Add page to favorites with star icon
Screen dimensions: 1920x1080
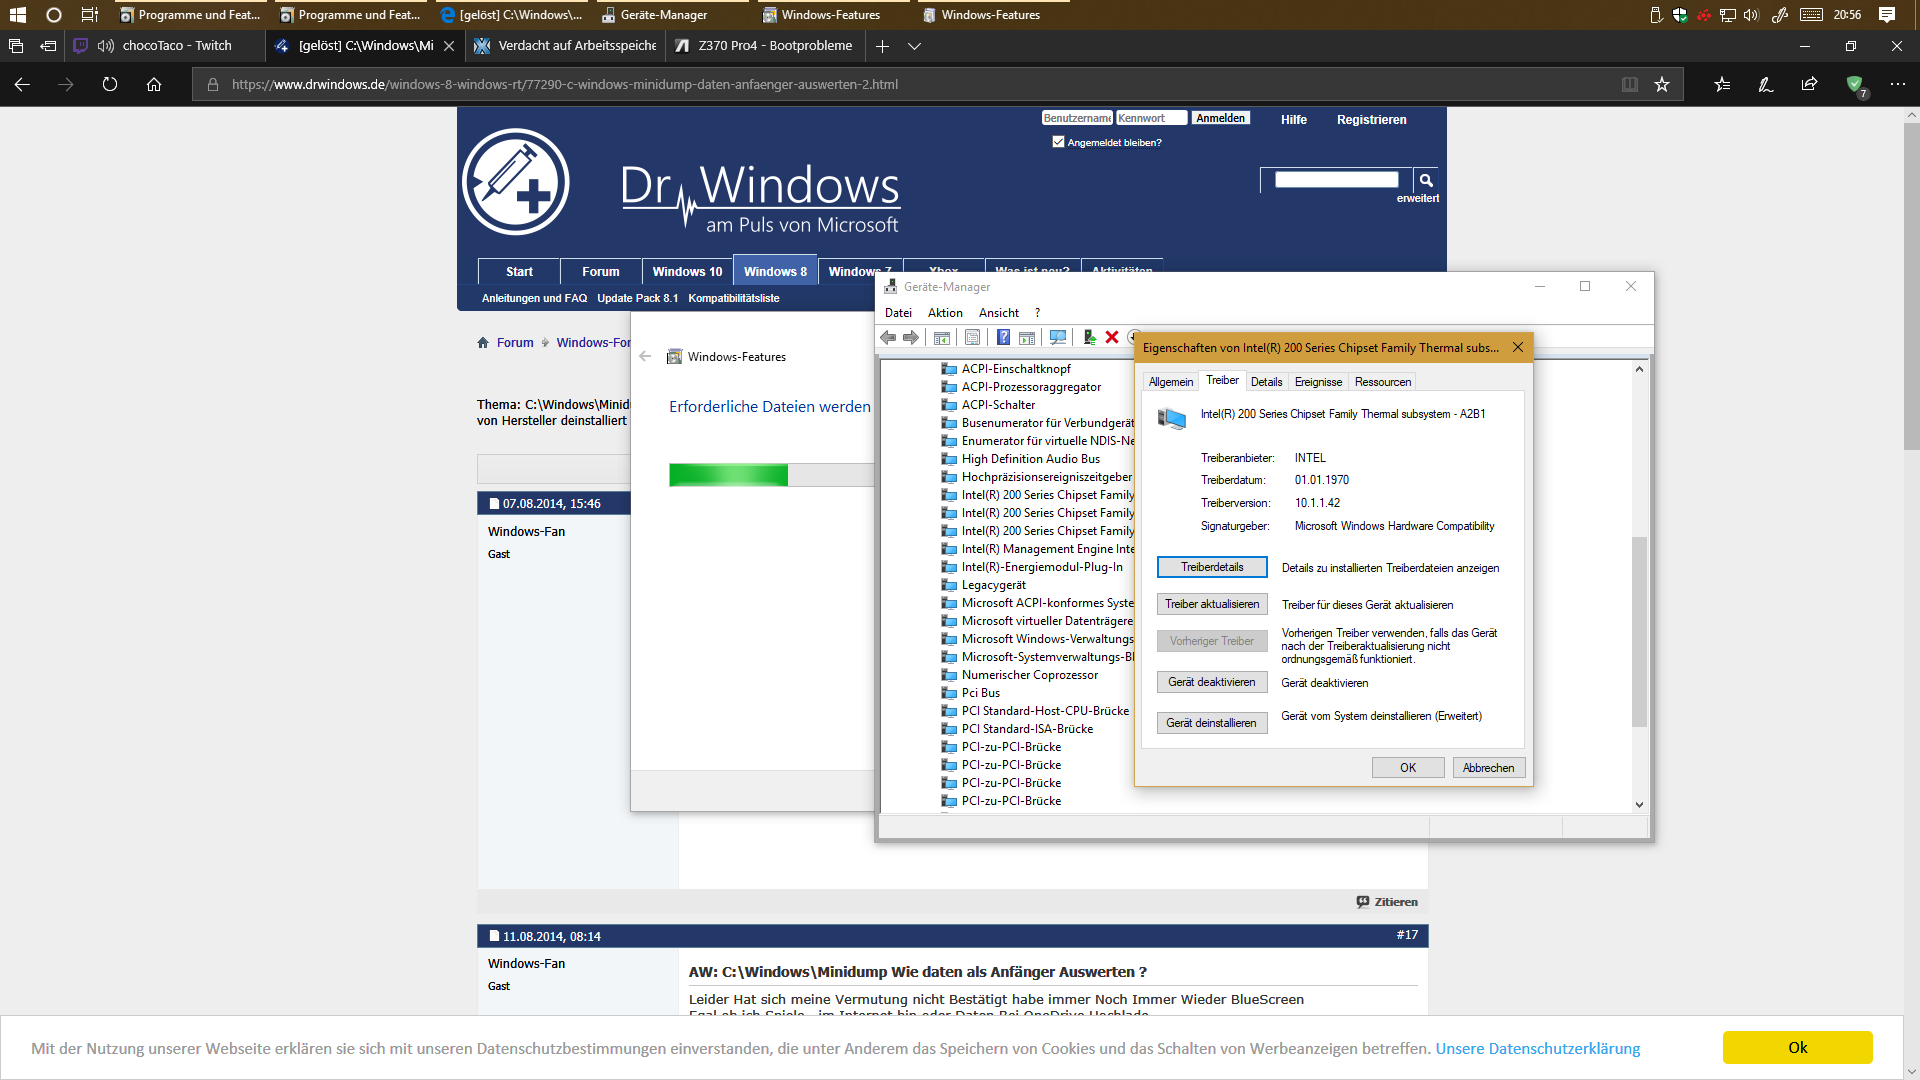(1662, 85)
